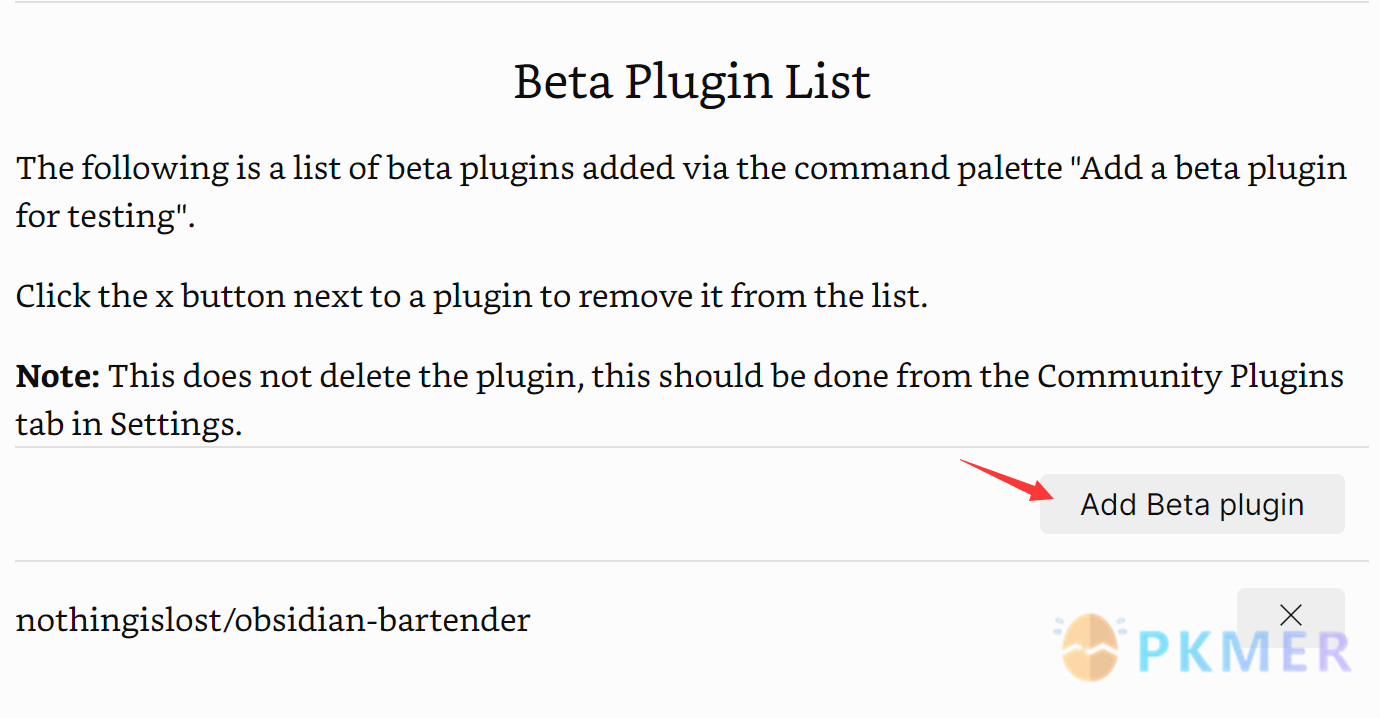
Task: Click the sentence about the x button
Action: [x=472, y=297]
